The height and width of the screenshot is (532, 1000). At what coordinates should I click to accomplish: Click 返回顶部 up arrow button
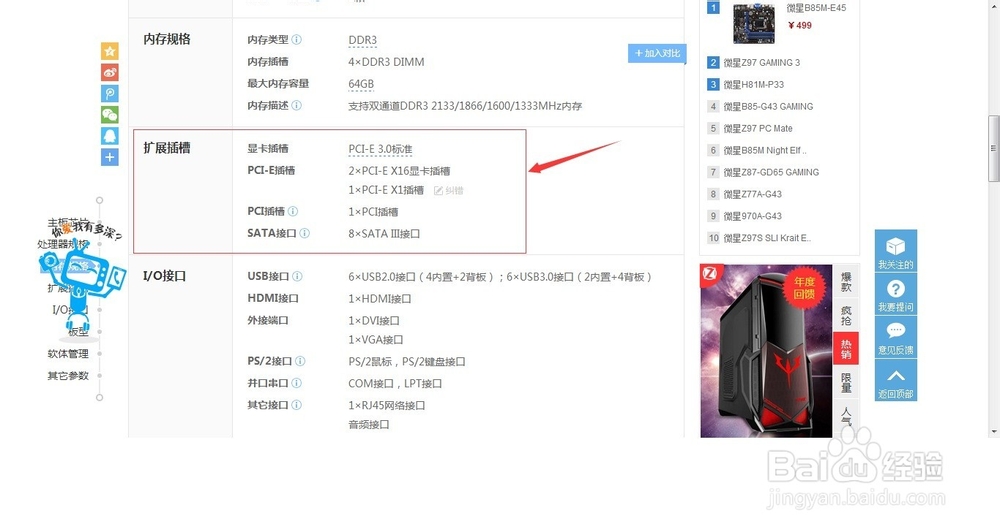point(895,380)
